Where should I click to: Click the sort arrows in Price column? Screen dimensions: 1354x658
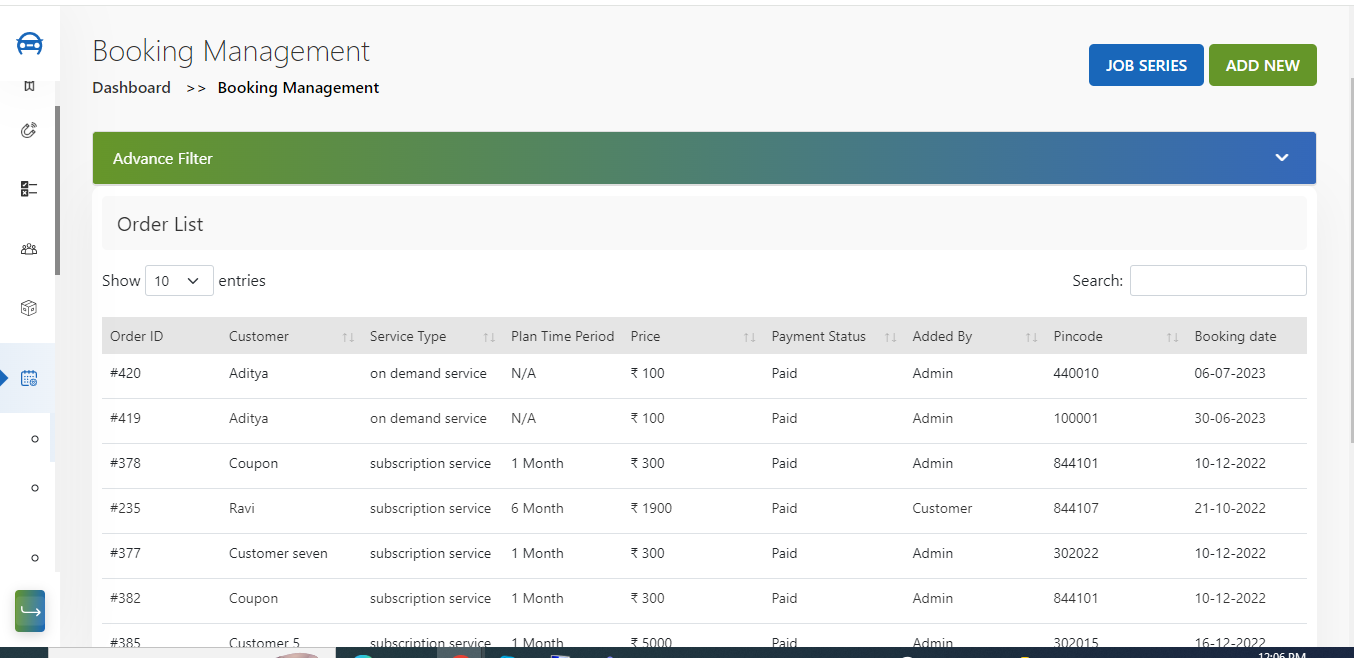(749, 337)
